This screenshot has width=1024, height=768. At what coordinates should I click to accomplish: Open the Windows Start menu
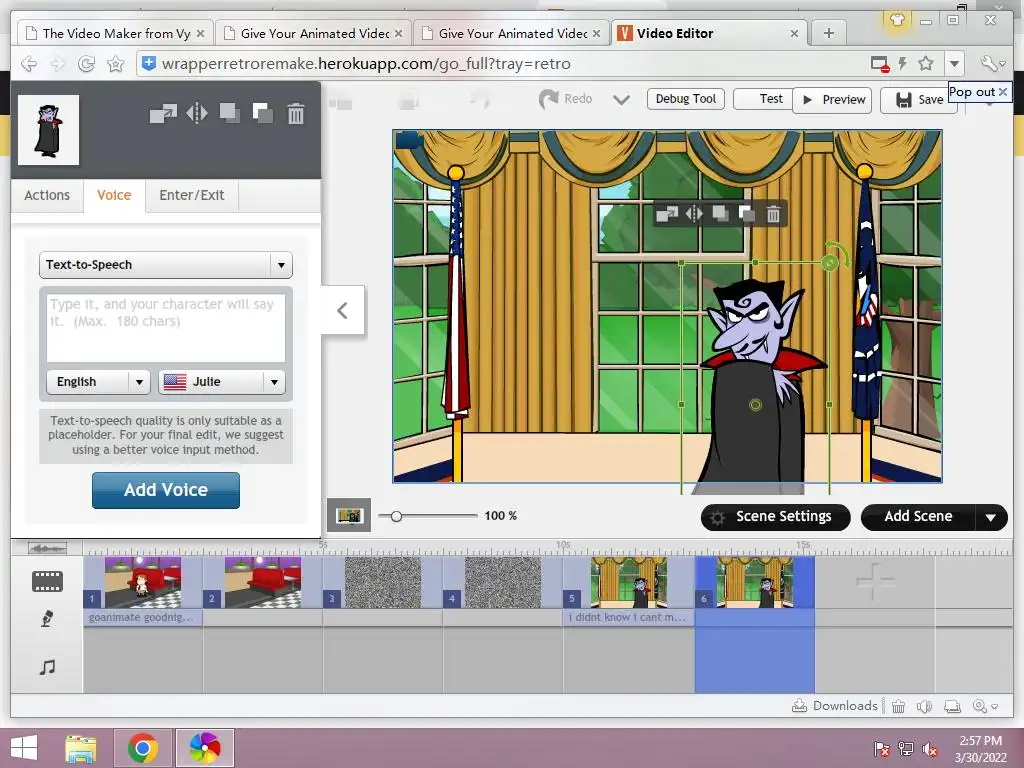24,748
